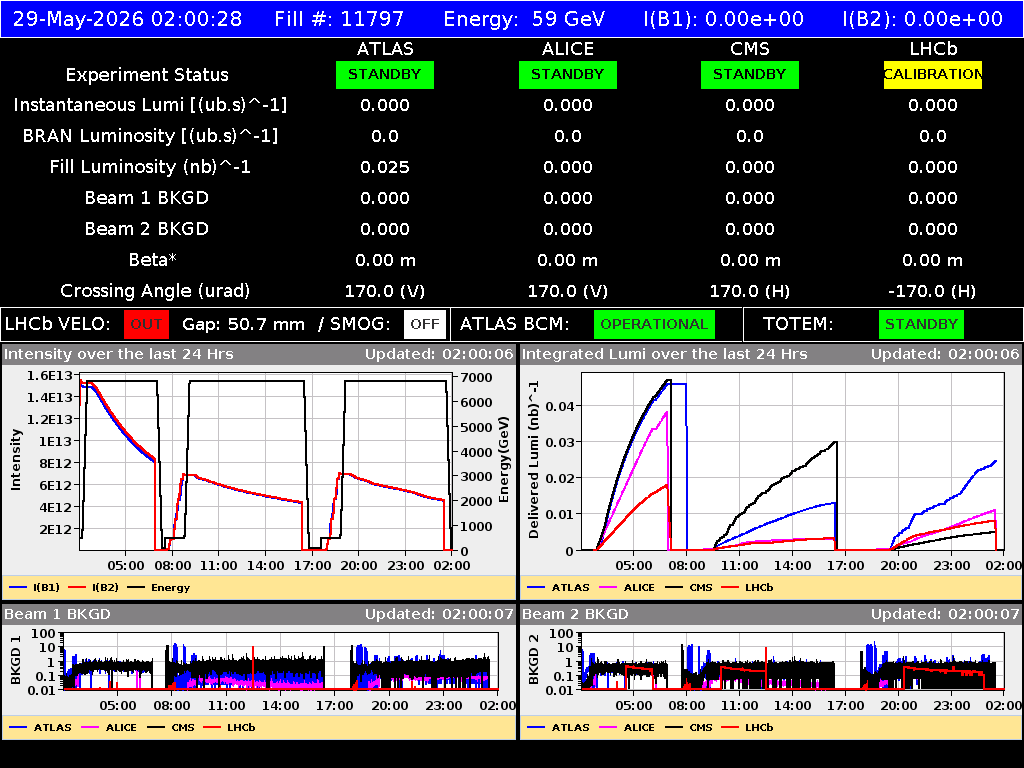Click the ATLAS column header
This screenshot has height=768, width=1024.
pyautogui.click(x=385, y=49)
